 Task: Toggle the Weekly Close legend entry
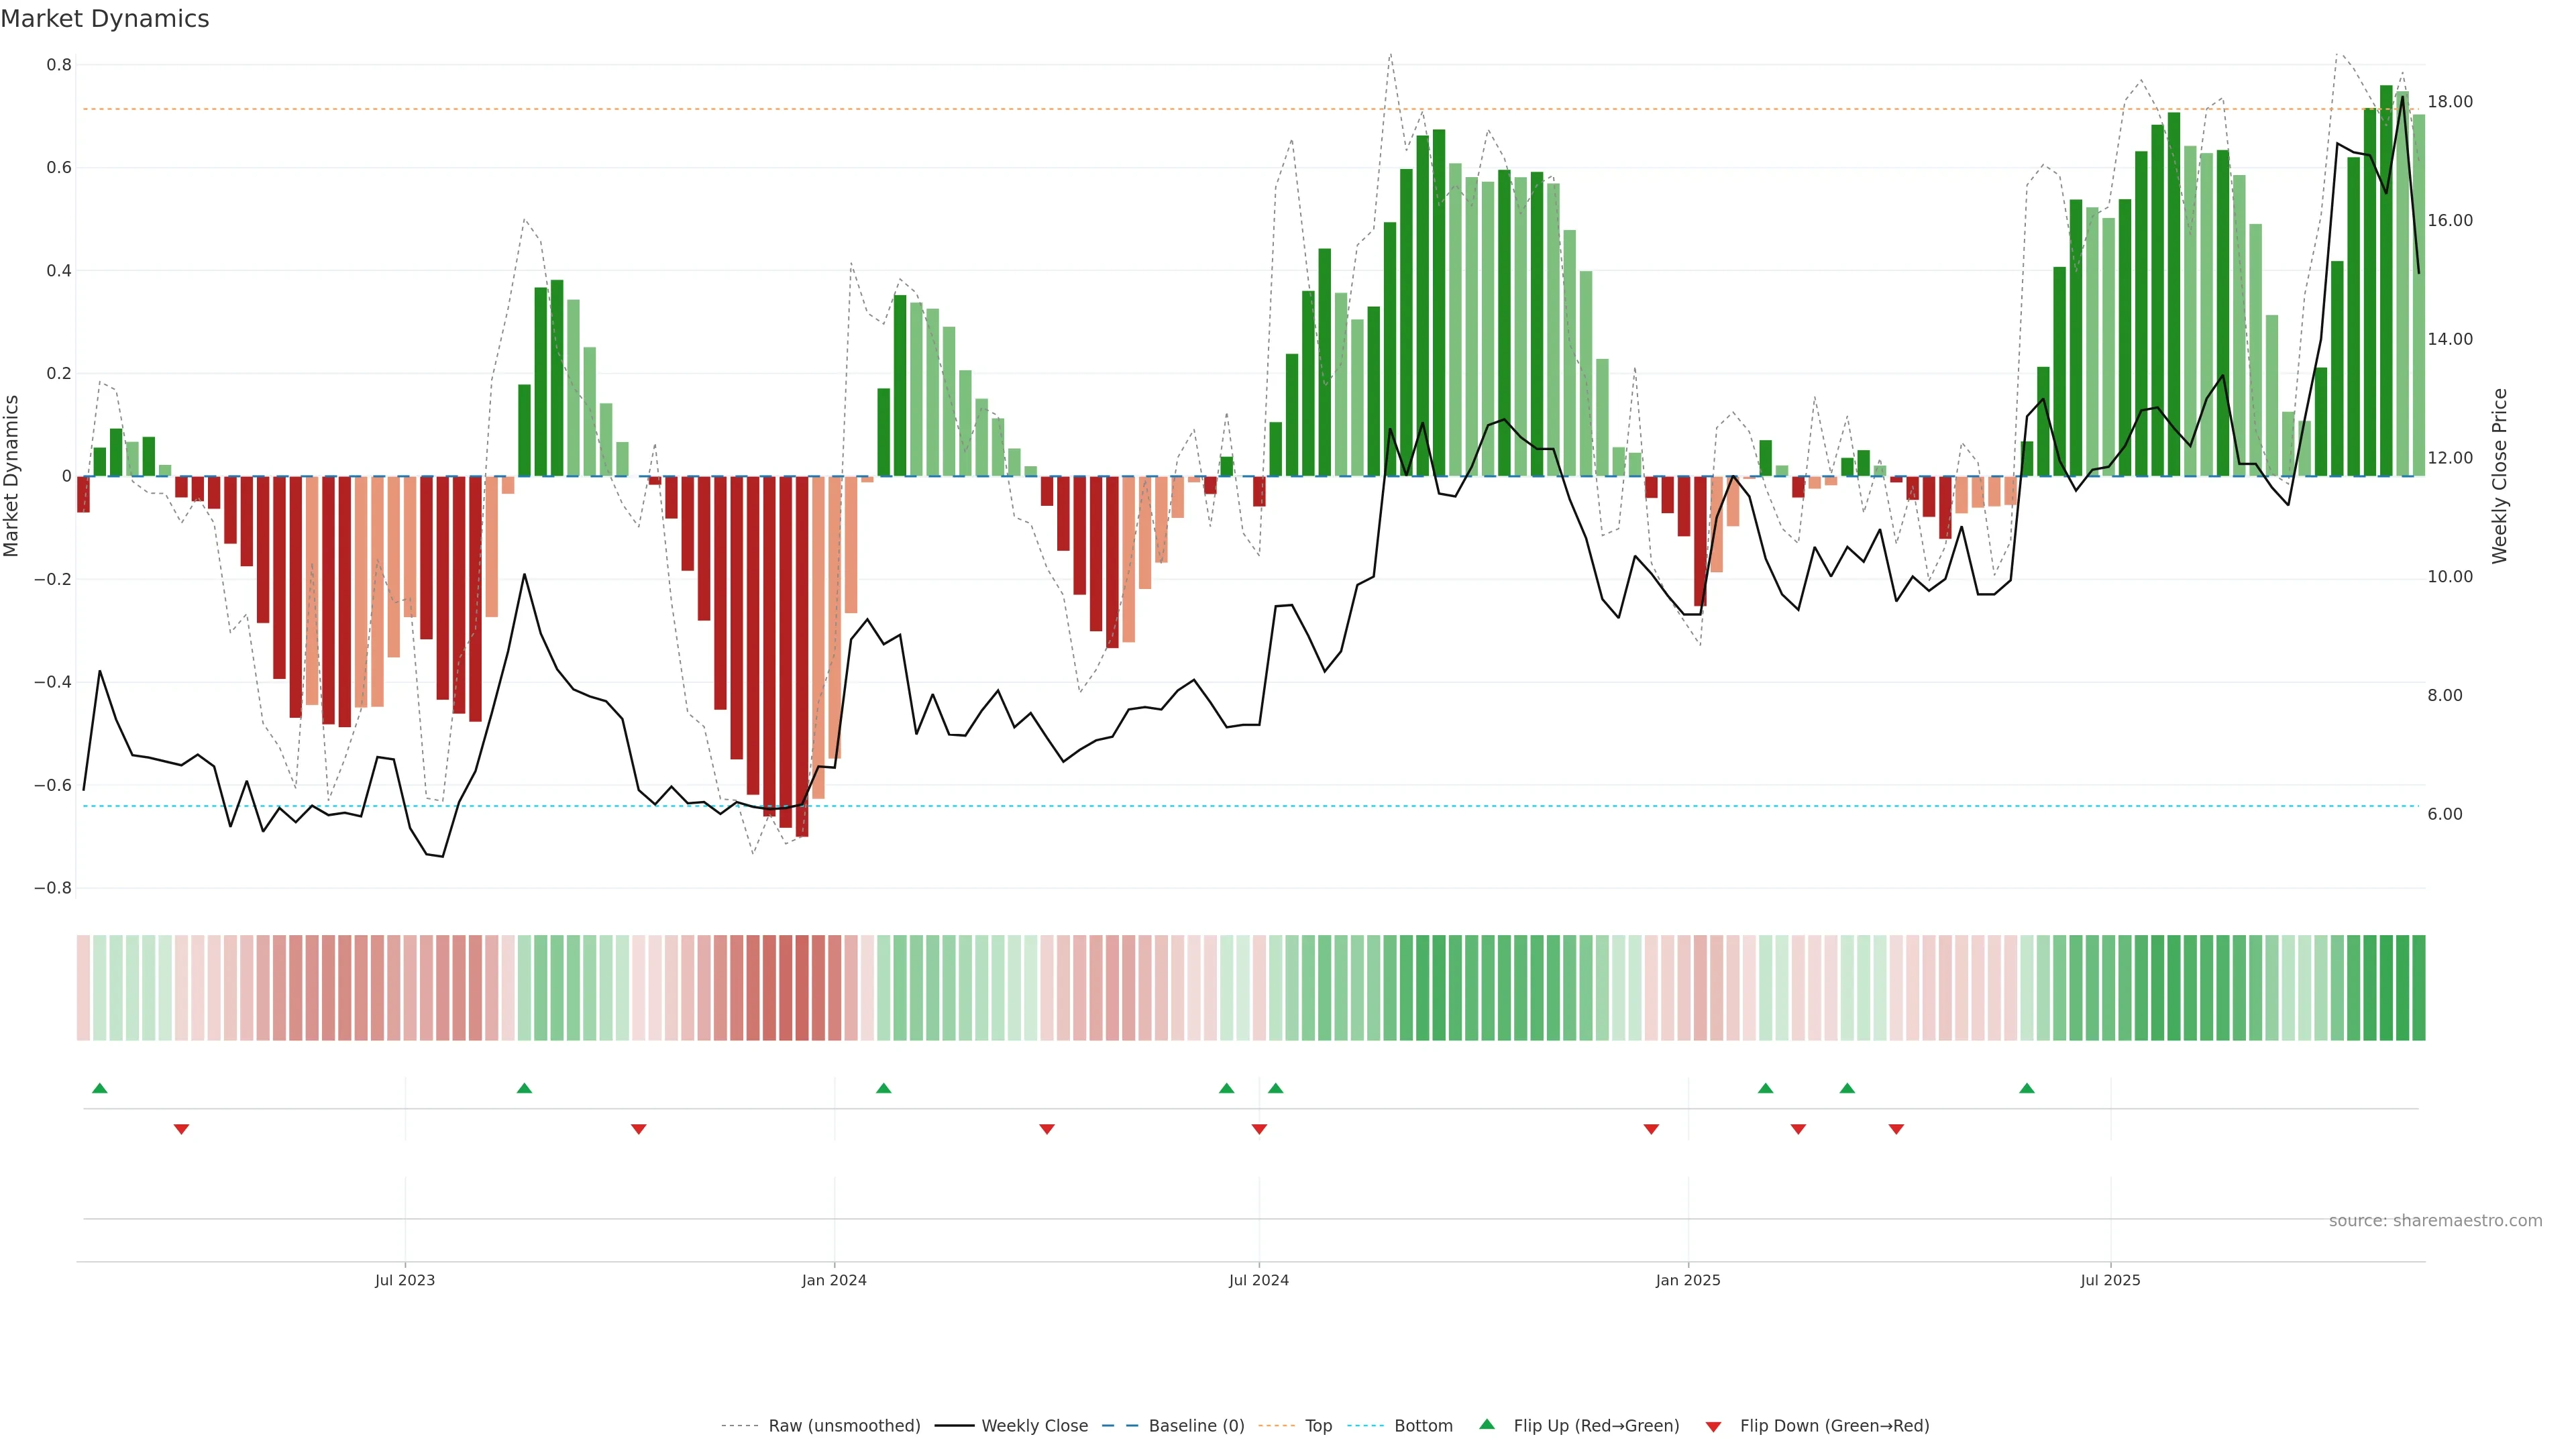click(x=1034, y=1426)
